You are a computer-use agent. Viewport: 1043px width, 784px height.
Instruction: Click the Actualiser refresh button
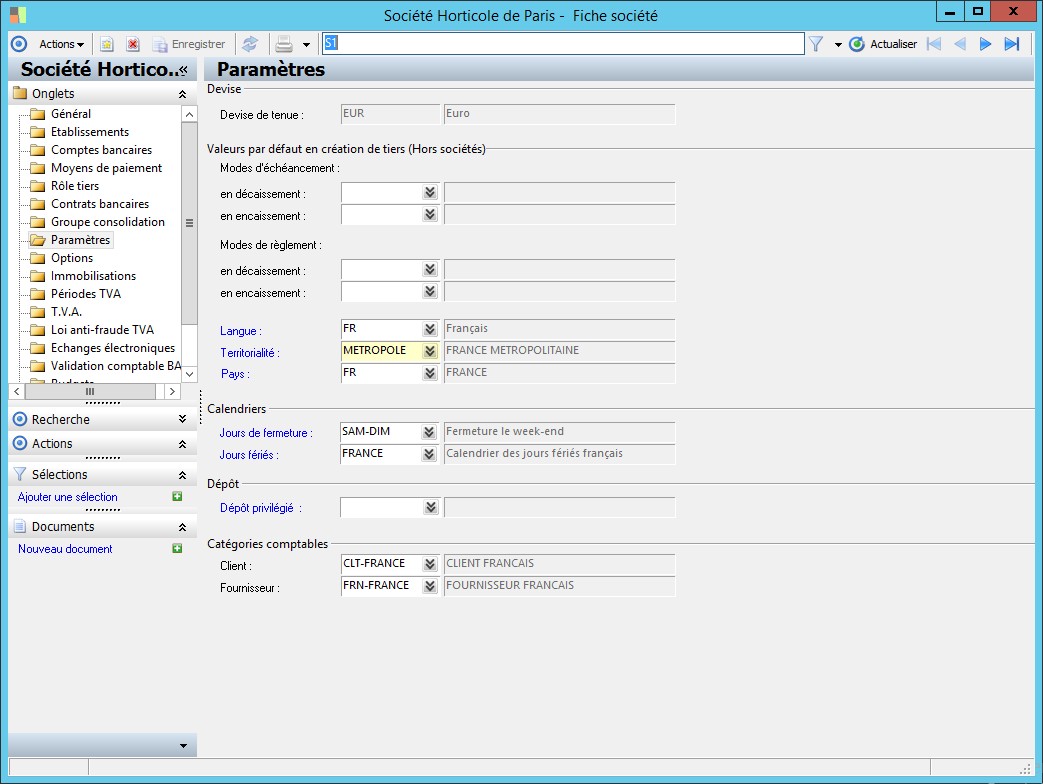883,45
